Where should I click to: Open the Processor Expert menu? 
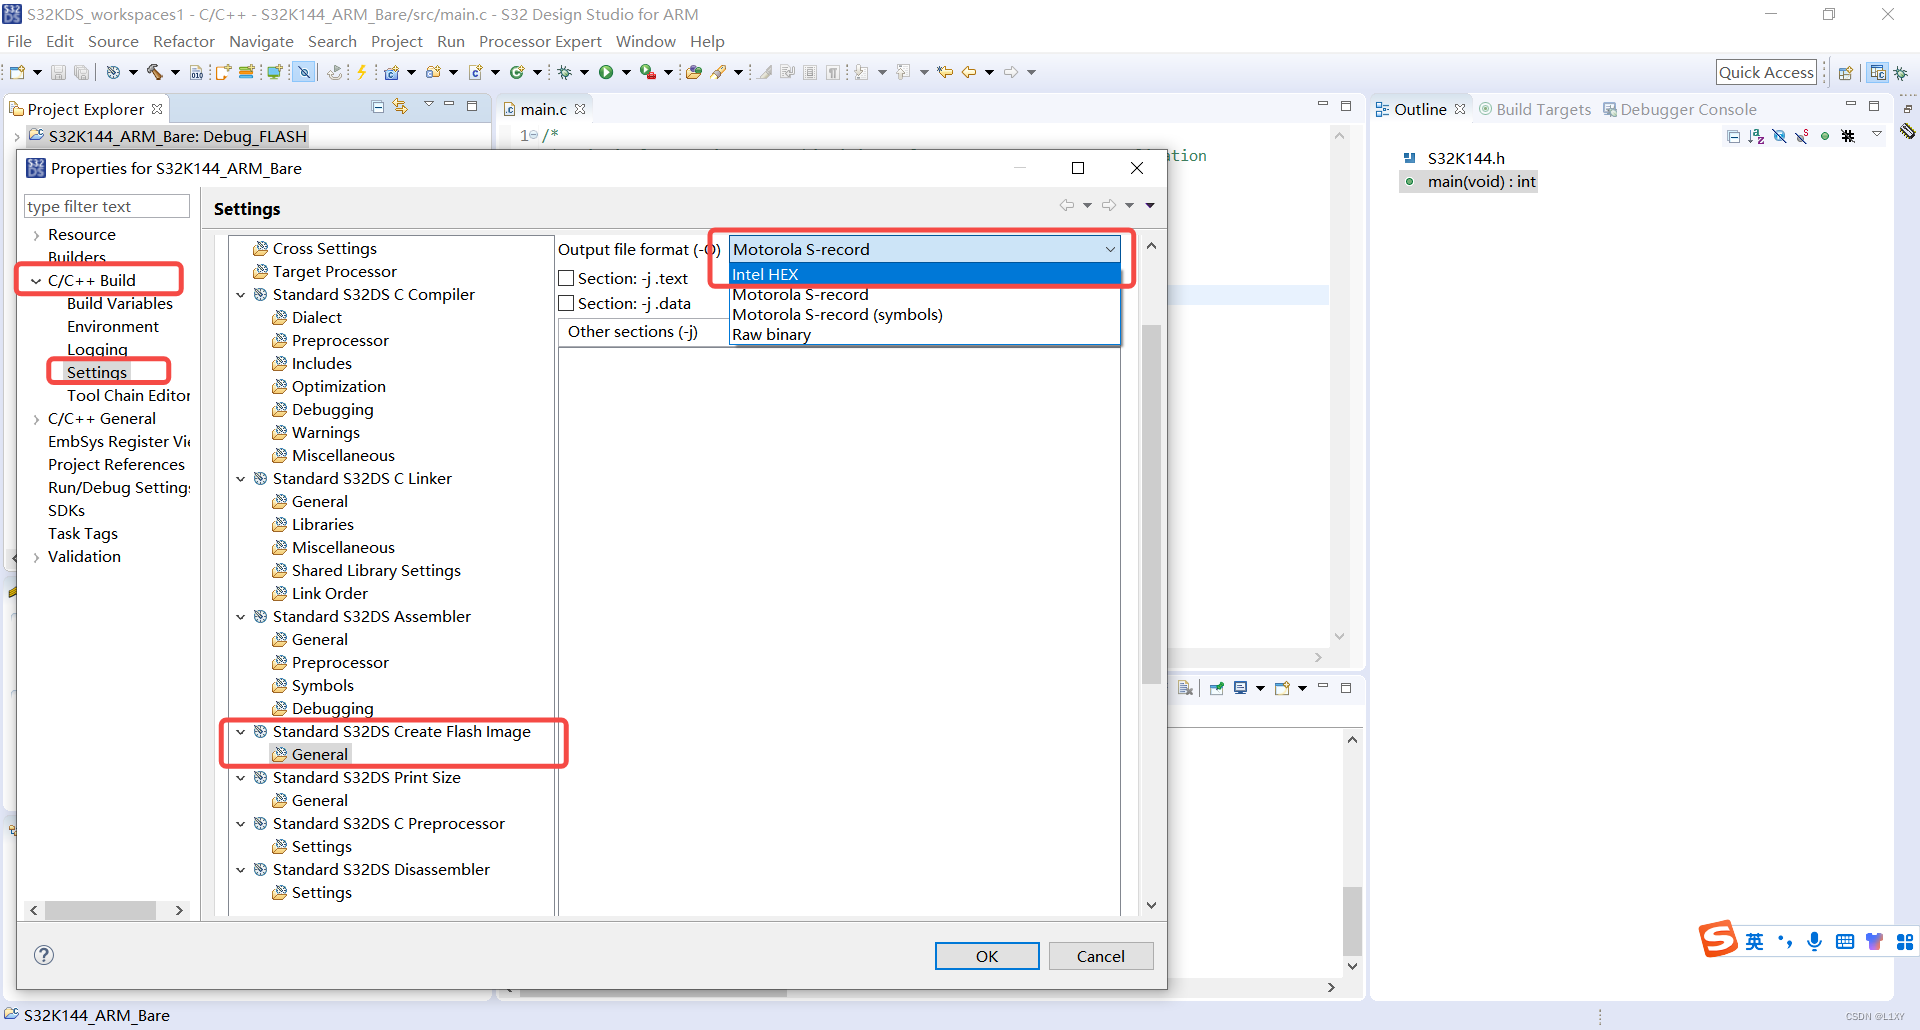(540, 41)
